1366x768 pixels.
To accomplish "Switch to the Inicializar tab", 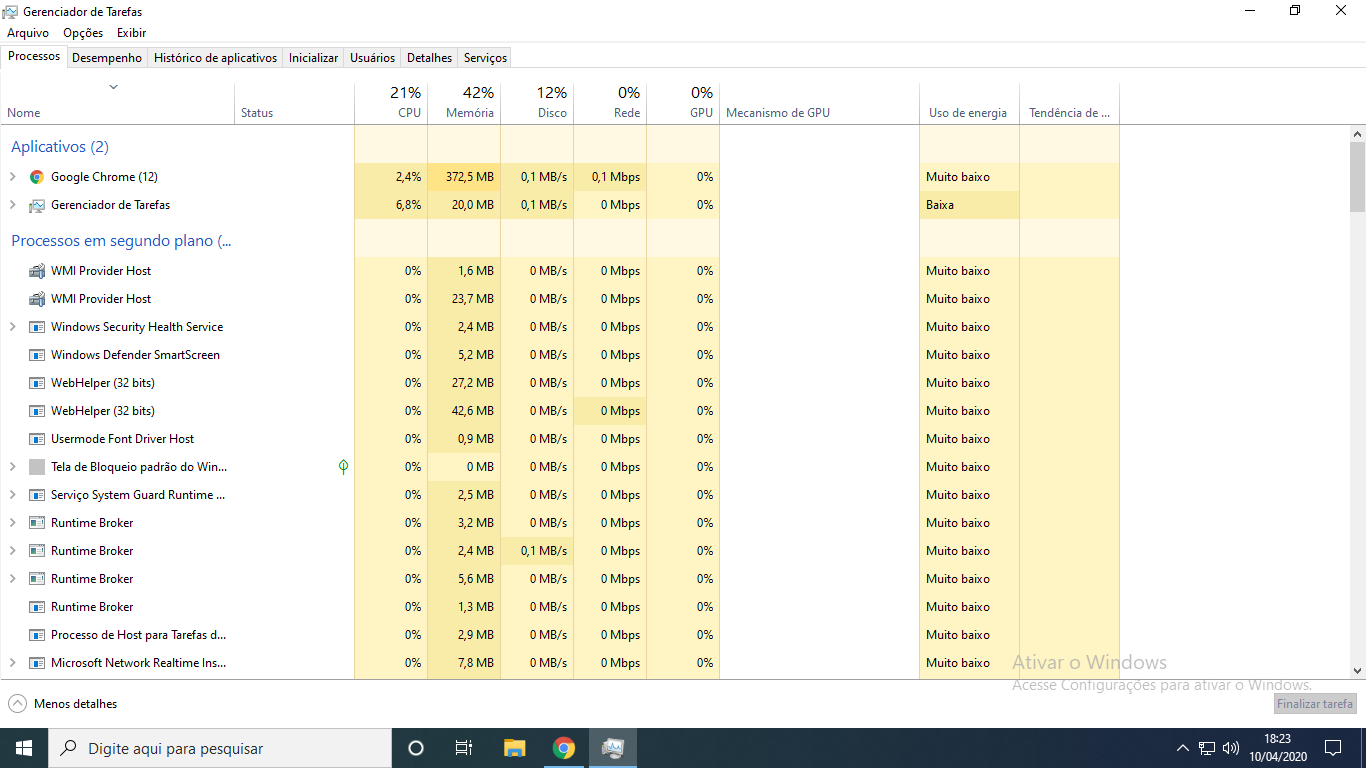I will pyautogui.click(x=313, y=58).
